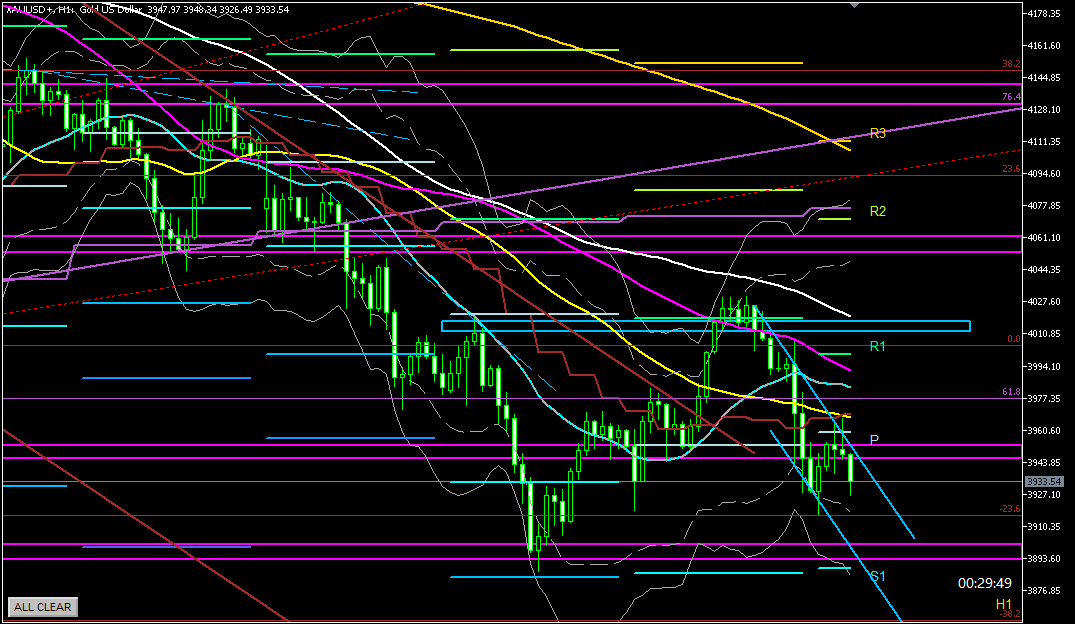
Task: Select the 0.0 Fibonacci level label
Action: 1012,338
